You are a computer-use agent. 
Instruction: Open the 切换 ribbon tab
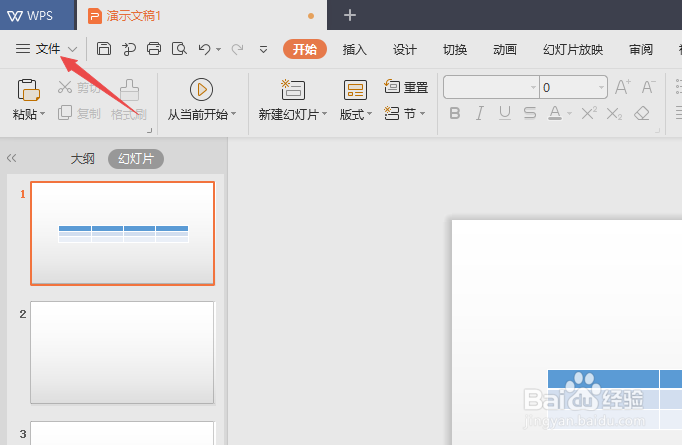pyautogui.click(x=455, y=50)
